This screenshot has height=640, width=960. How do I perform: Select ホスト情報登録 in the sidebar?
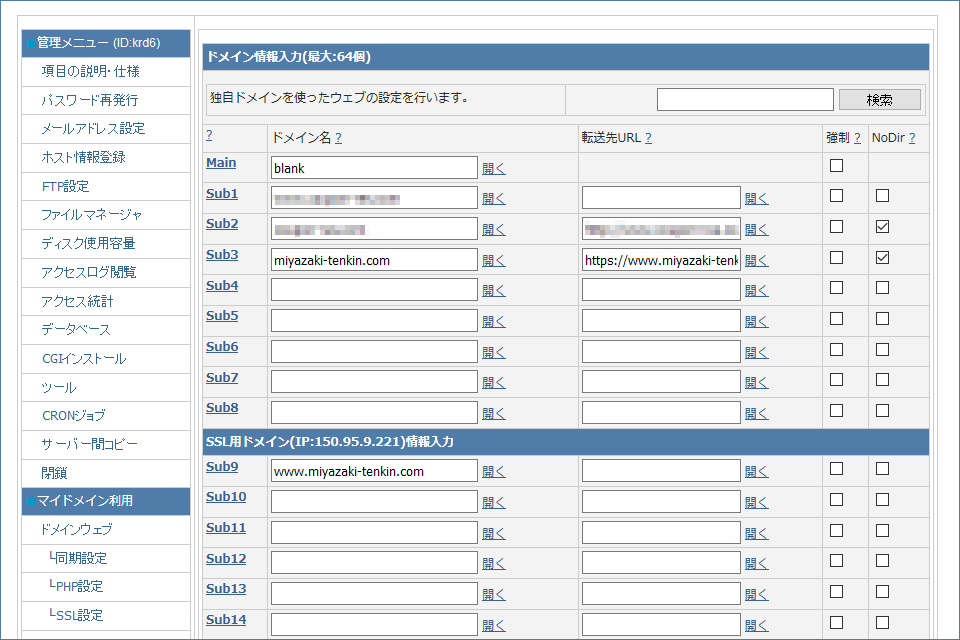[83, 157]
